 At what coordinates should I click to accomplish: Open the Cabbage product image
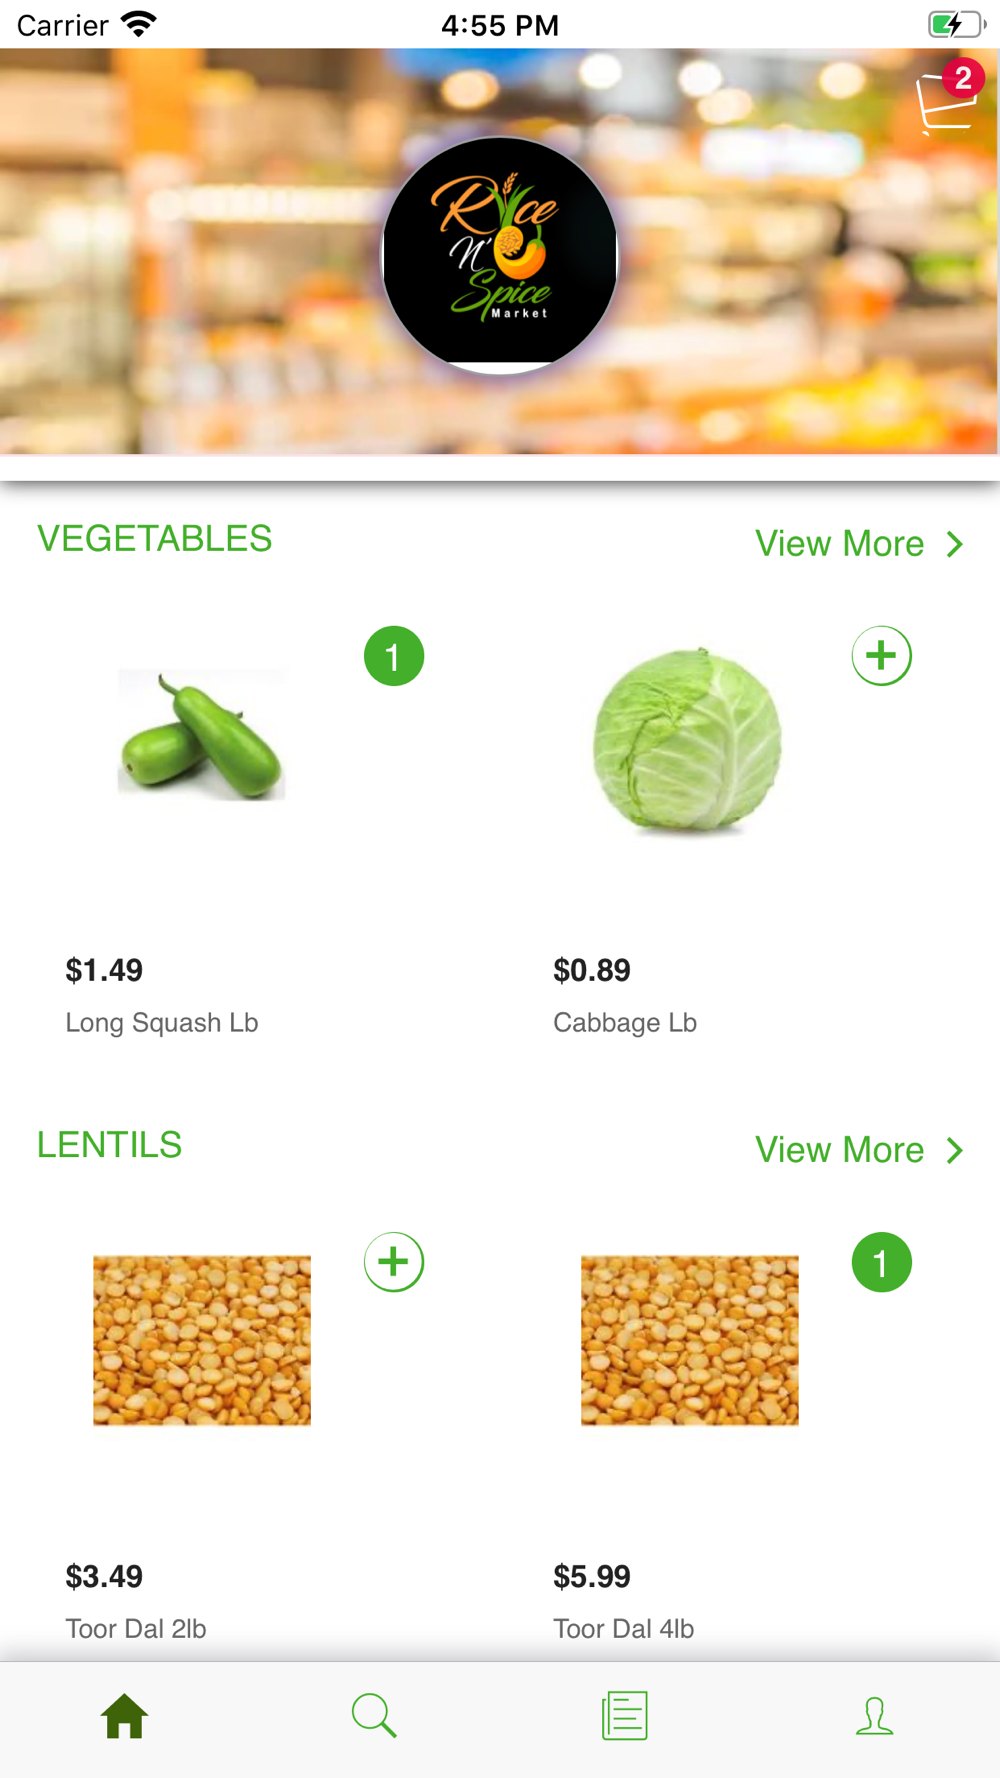pyautogui.click(x=688, y=740)
